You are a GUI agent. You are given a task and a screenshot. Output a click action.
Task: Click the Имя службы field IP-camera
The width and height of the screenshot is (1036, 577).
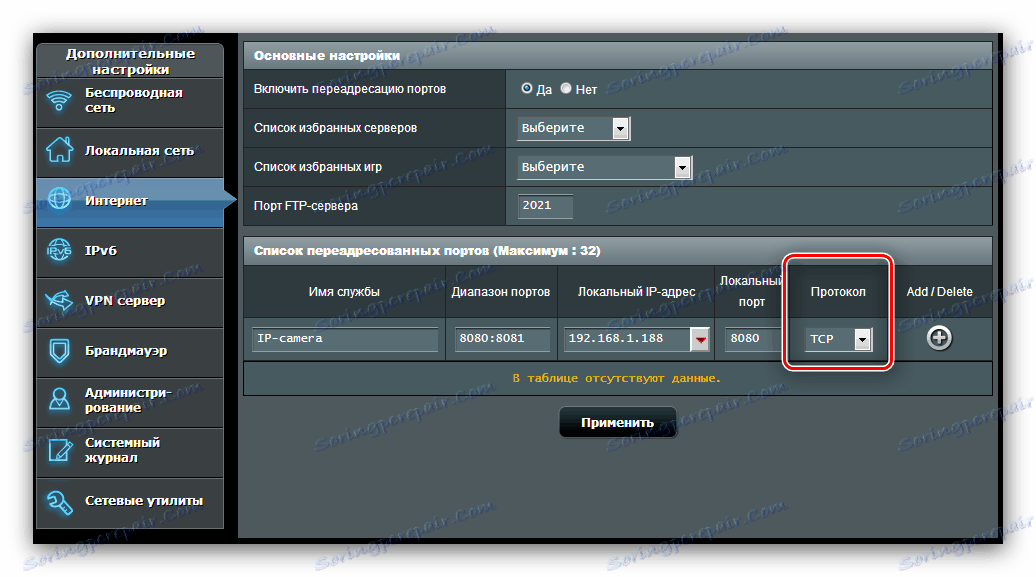pyautogui.click(x=345, y=338)
